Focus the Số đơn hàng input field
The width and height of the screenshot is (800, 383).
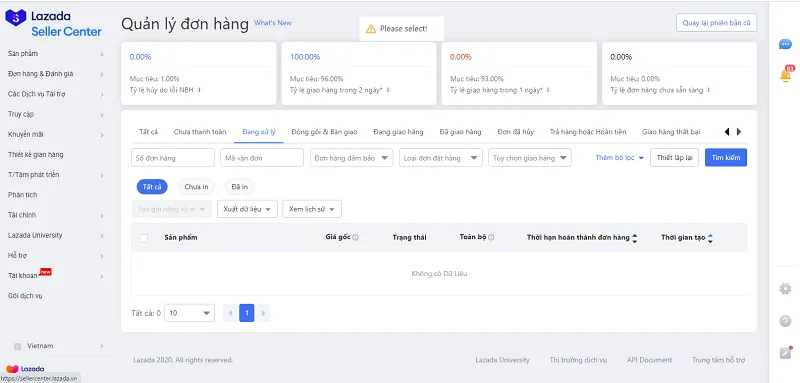[173, 158]
